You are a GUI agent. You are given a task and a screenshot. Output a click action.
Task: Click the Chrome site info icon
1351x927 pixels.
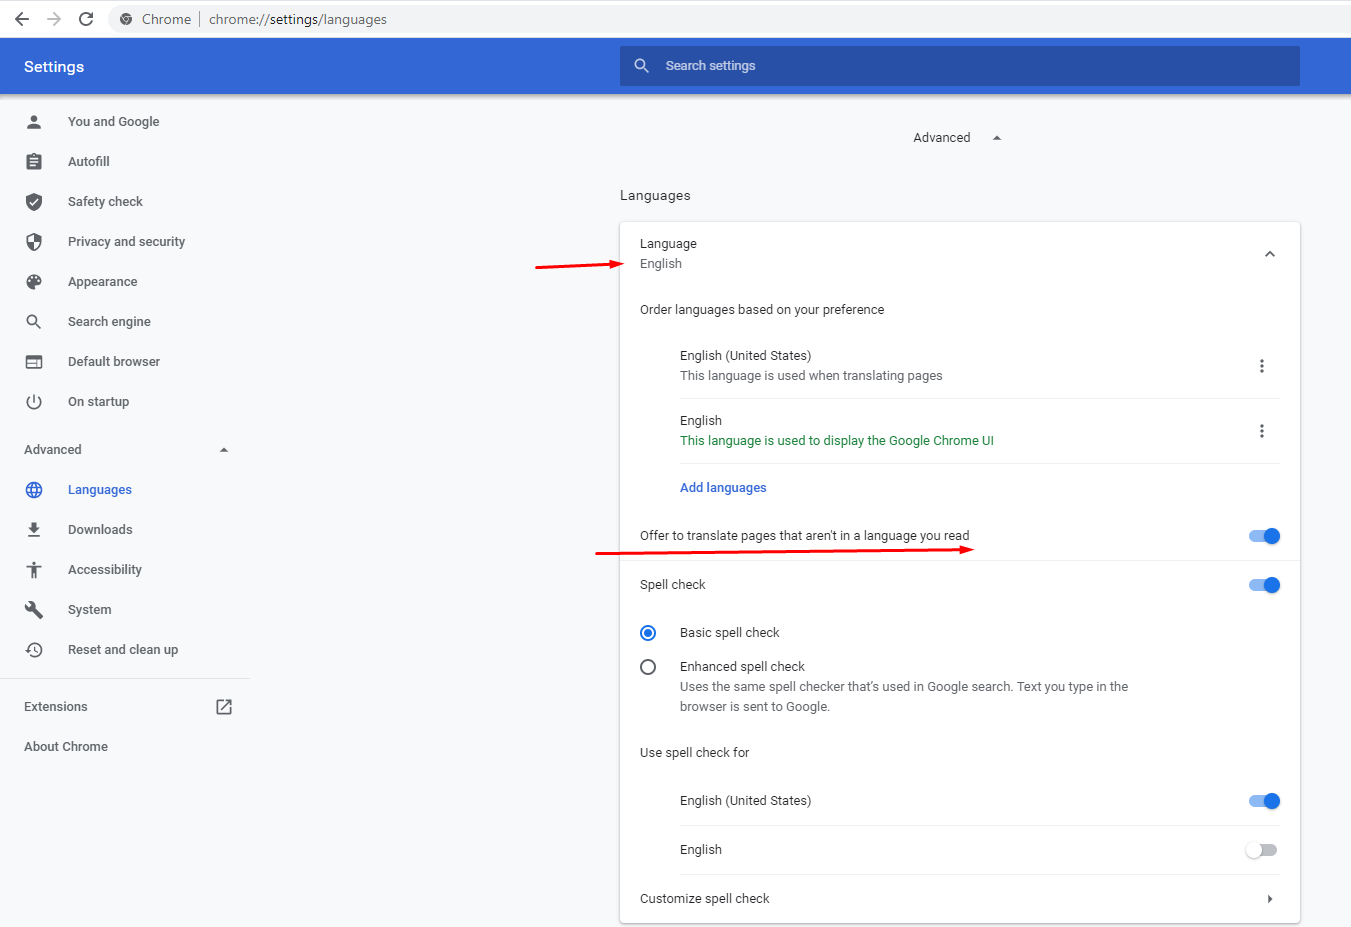point(126,19)
